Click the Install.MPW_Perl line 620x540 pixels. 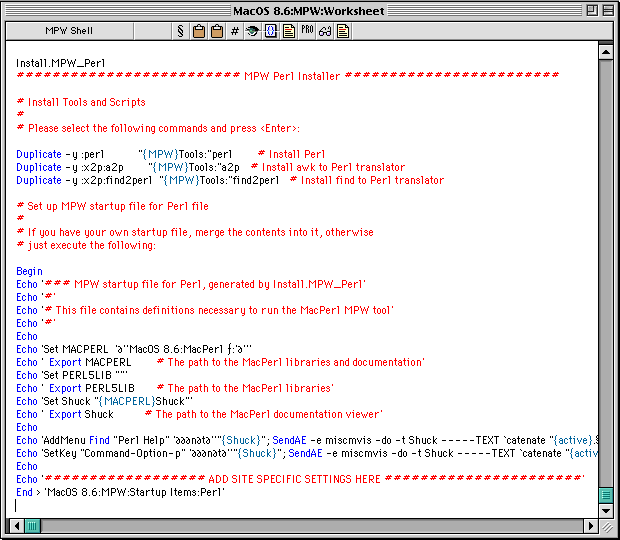60,63
